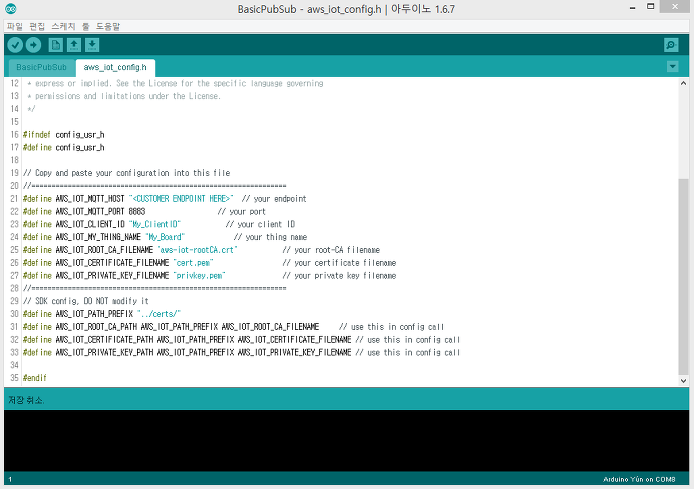The width and height of the screenshot is (694, 489).
Task: Click the "// your endpoint" comment
Action: tap(274, 199)
